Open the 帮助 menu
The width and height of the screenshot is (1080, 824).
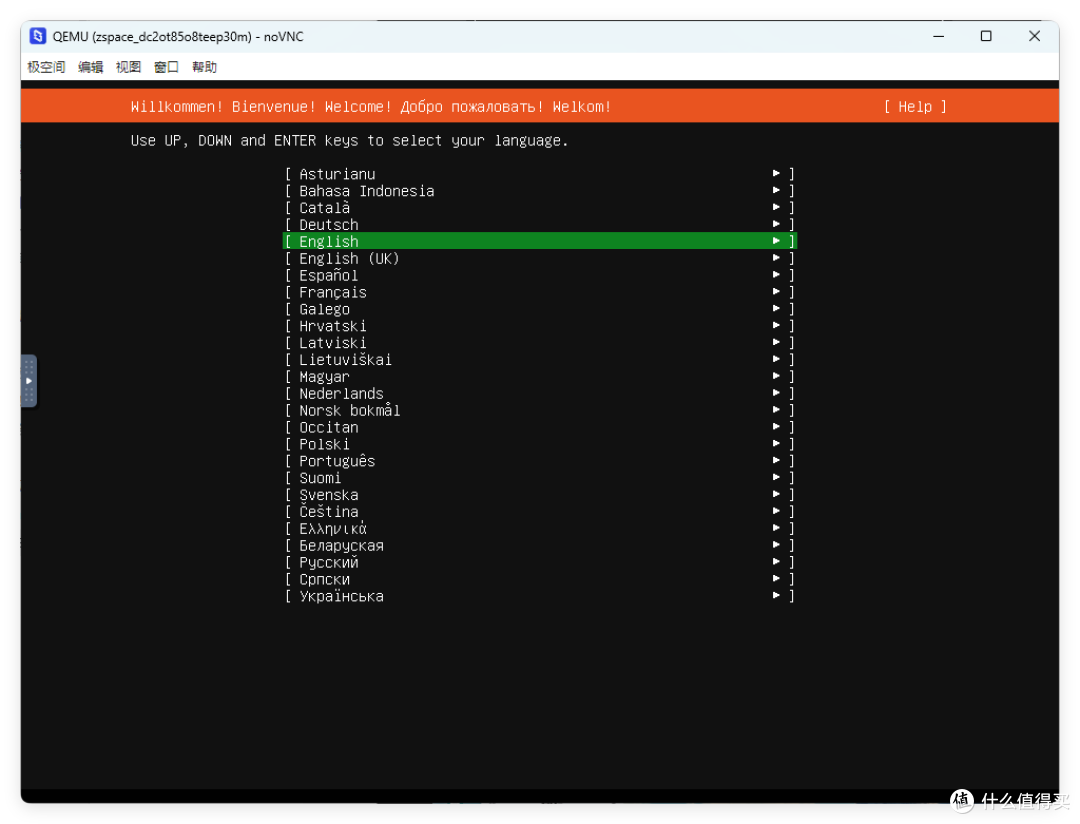[x=203, y=67]
